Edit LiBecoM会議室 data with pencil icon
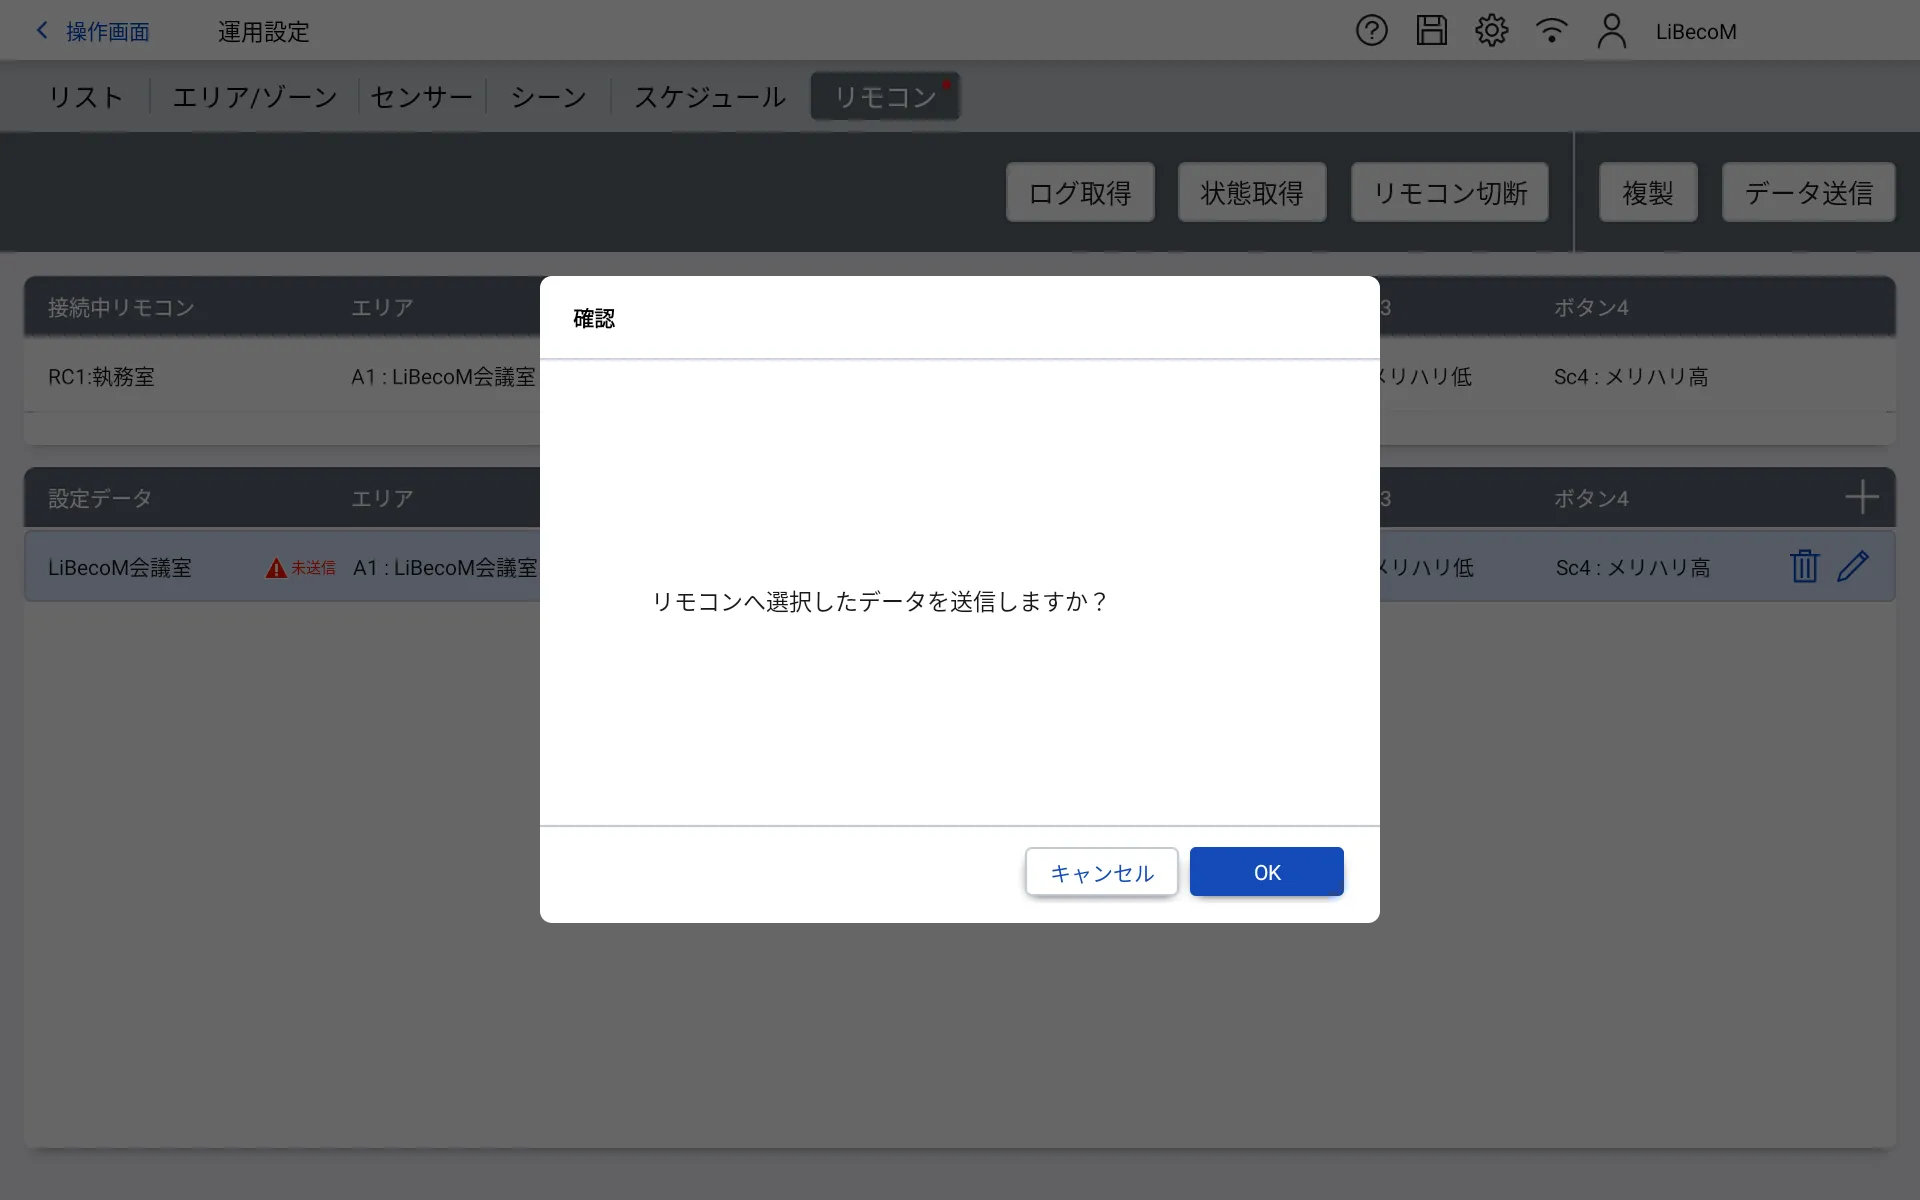The image size is (1920, 1200). (x=1853, y=567)
